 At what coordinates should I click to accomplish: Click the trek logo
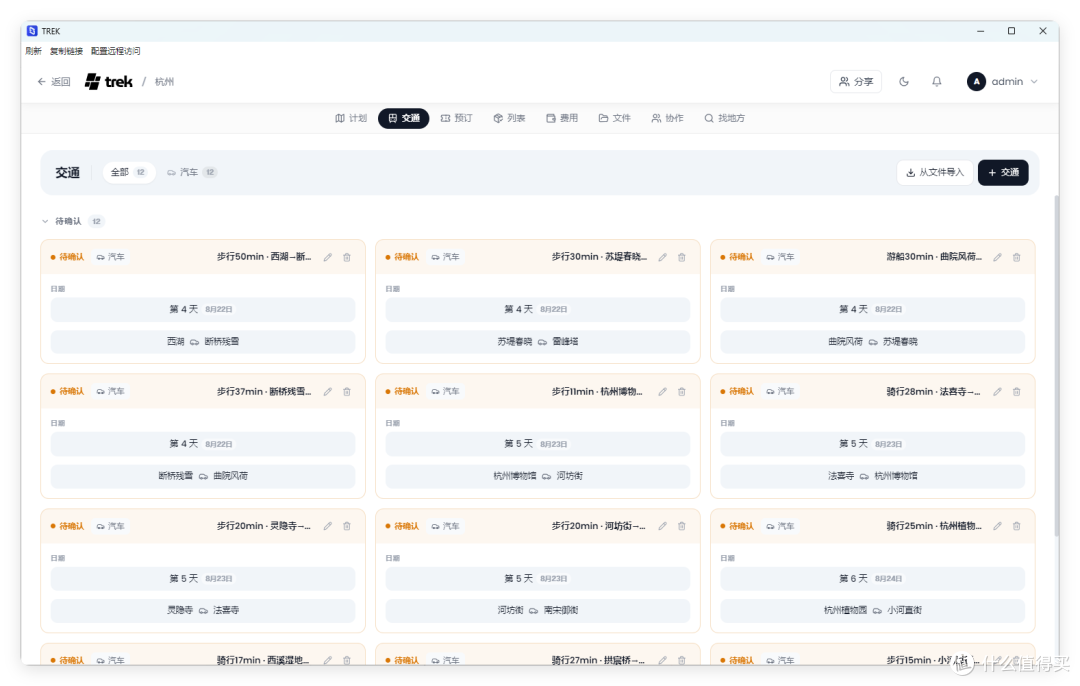tap(109, 81)
